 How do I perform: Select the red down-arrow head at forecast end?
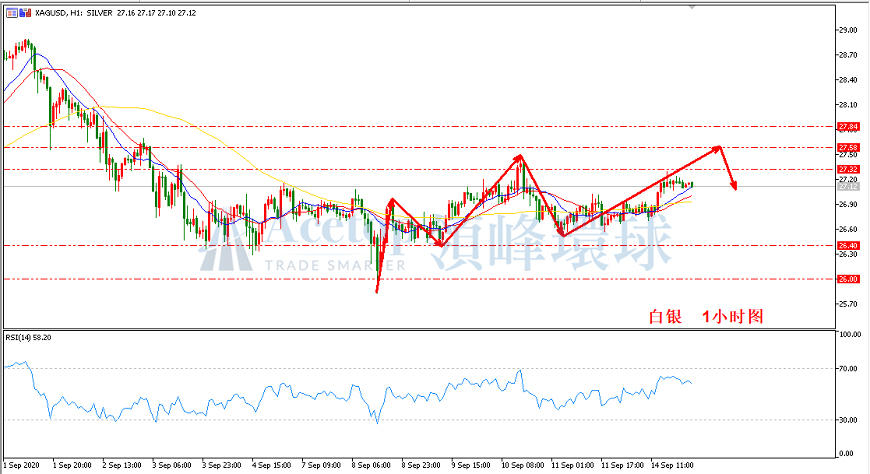pos(734,185)
